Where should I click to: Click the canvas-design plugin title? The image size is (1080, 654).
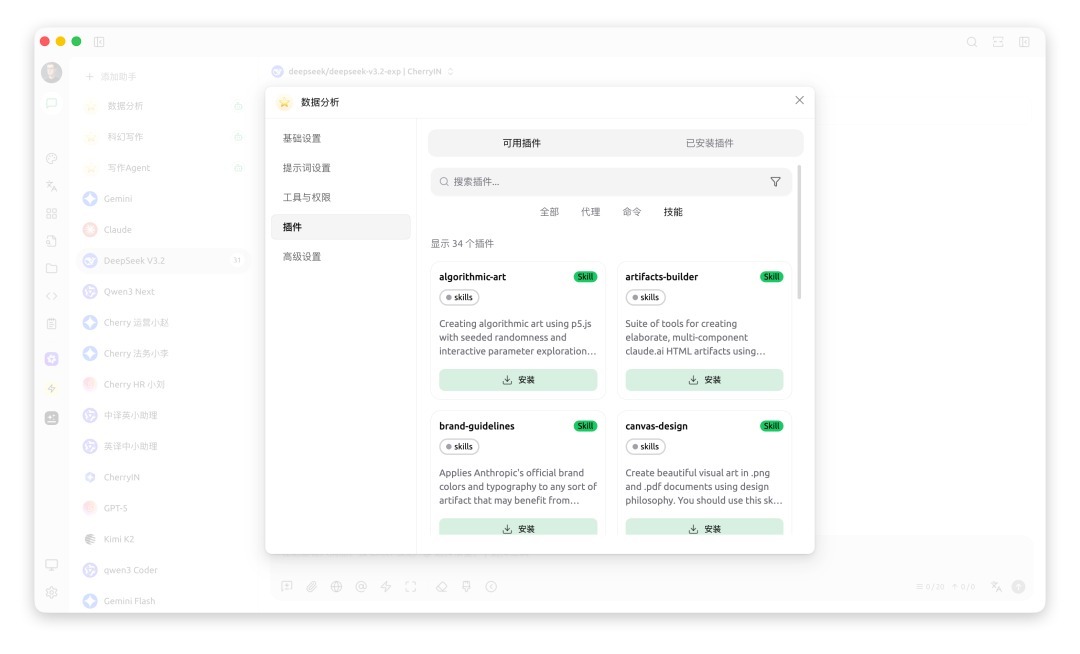pos(656,426)
